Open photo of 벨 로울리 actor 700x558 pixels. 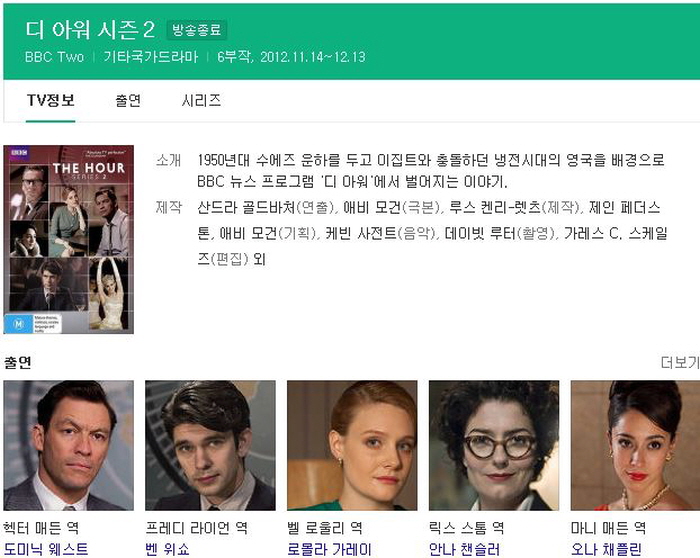pyautogui.click(x=352, y=446)
